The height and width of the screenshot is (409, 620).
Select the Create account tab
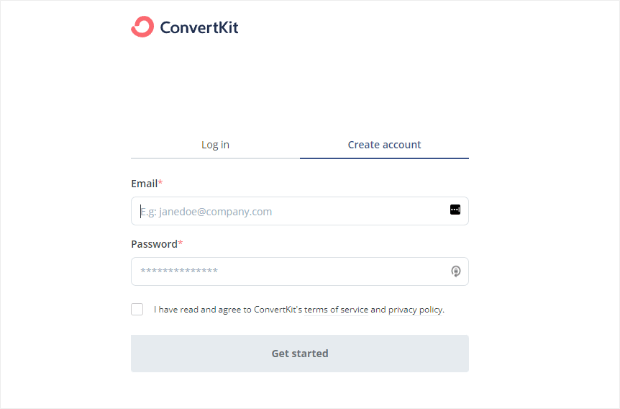point(384,145)
